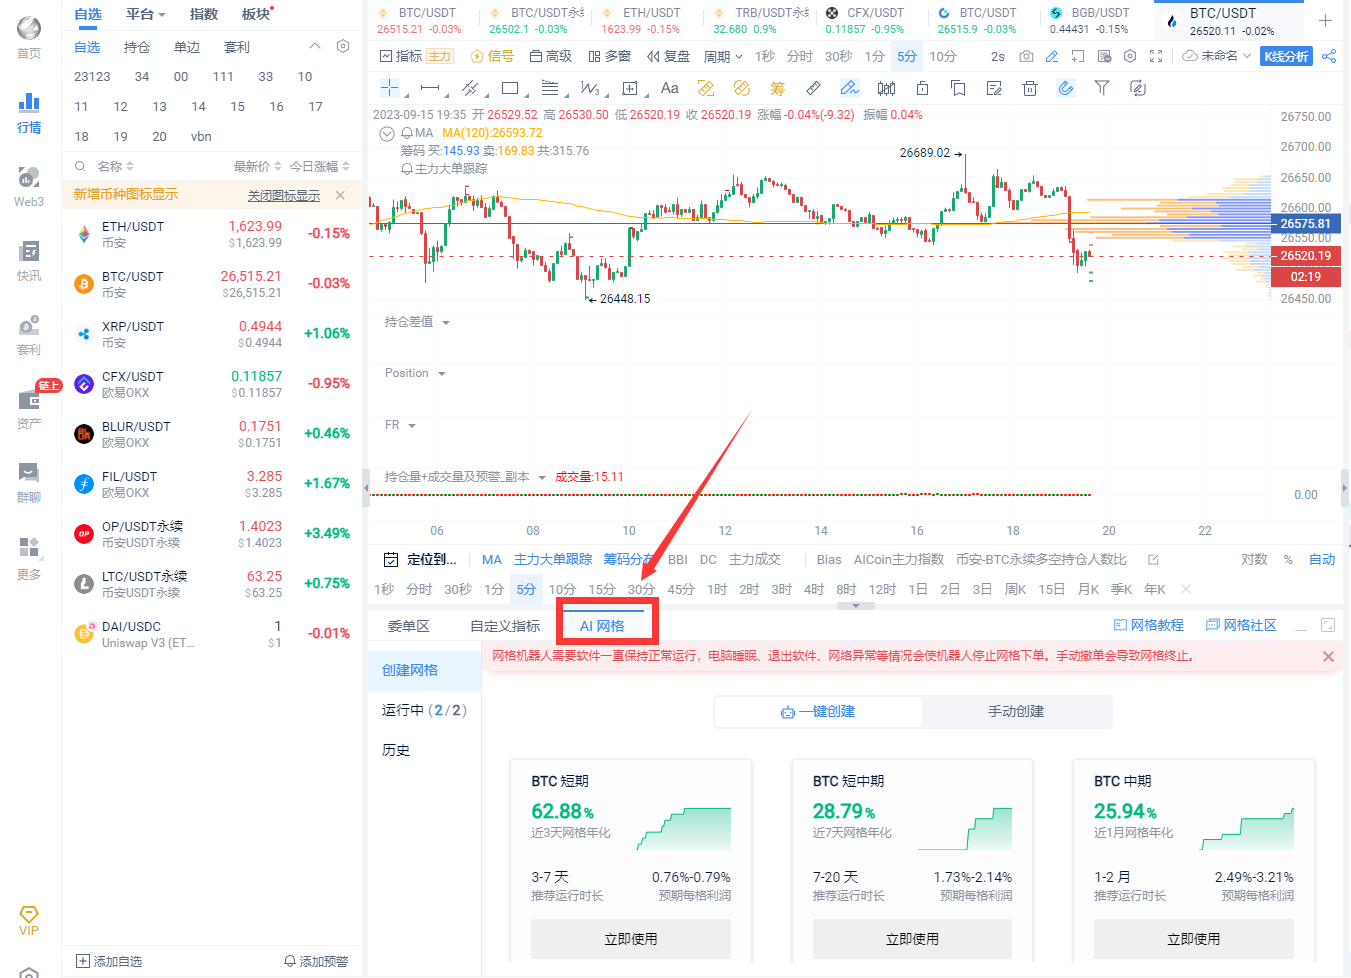
Task: Toggle the 自动 auto scale
Action: tap(1322, 559)
